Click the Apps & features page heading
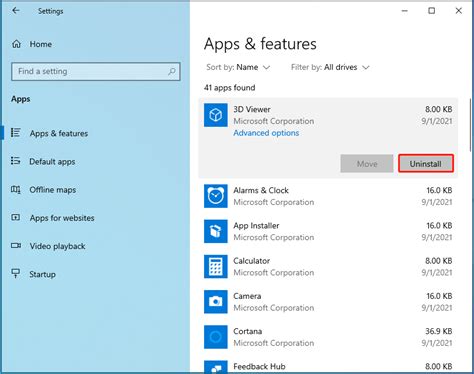474x374 pixels. [x=260, y=44]
